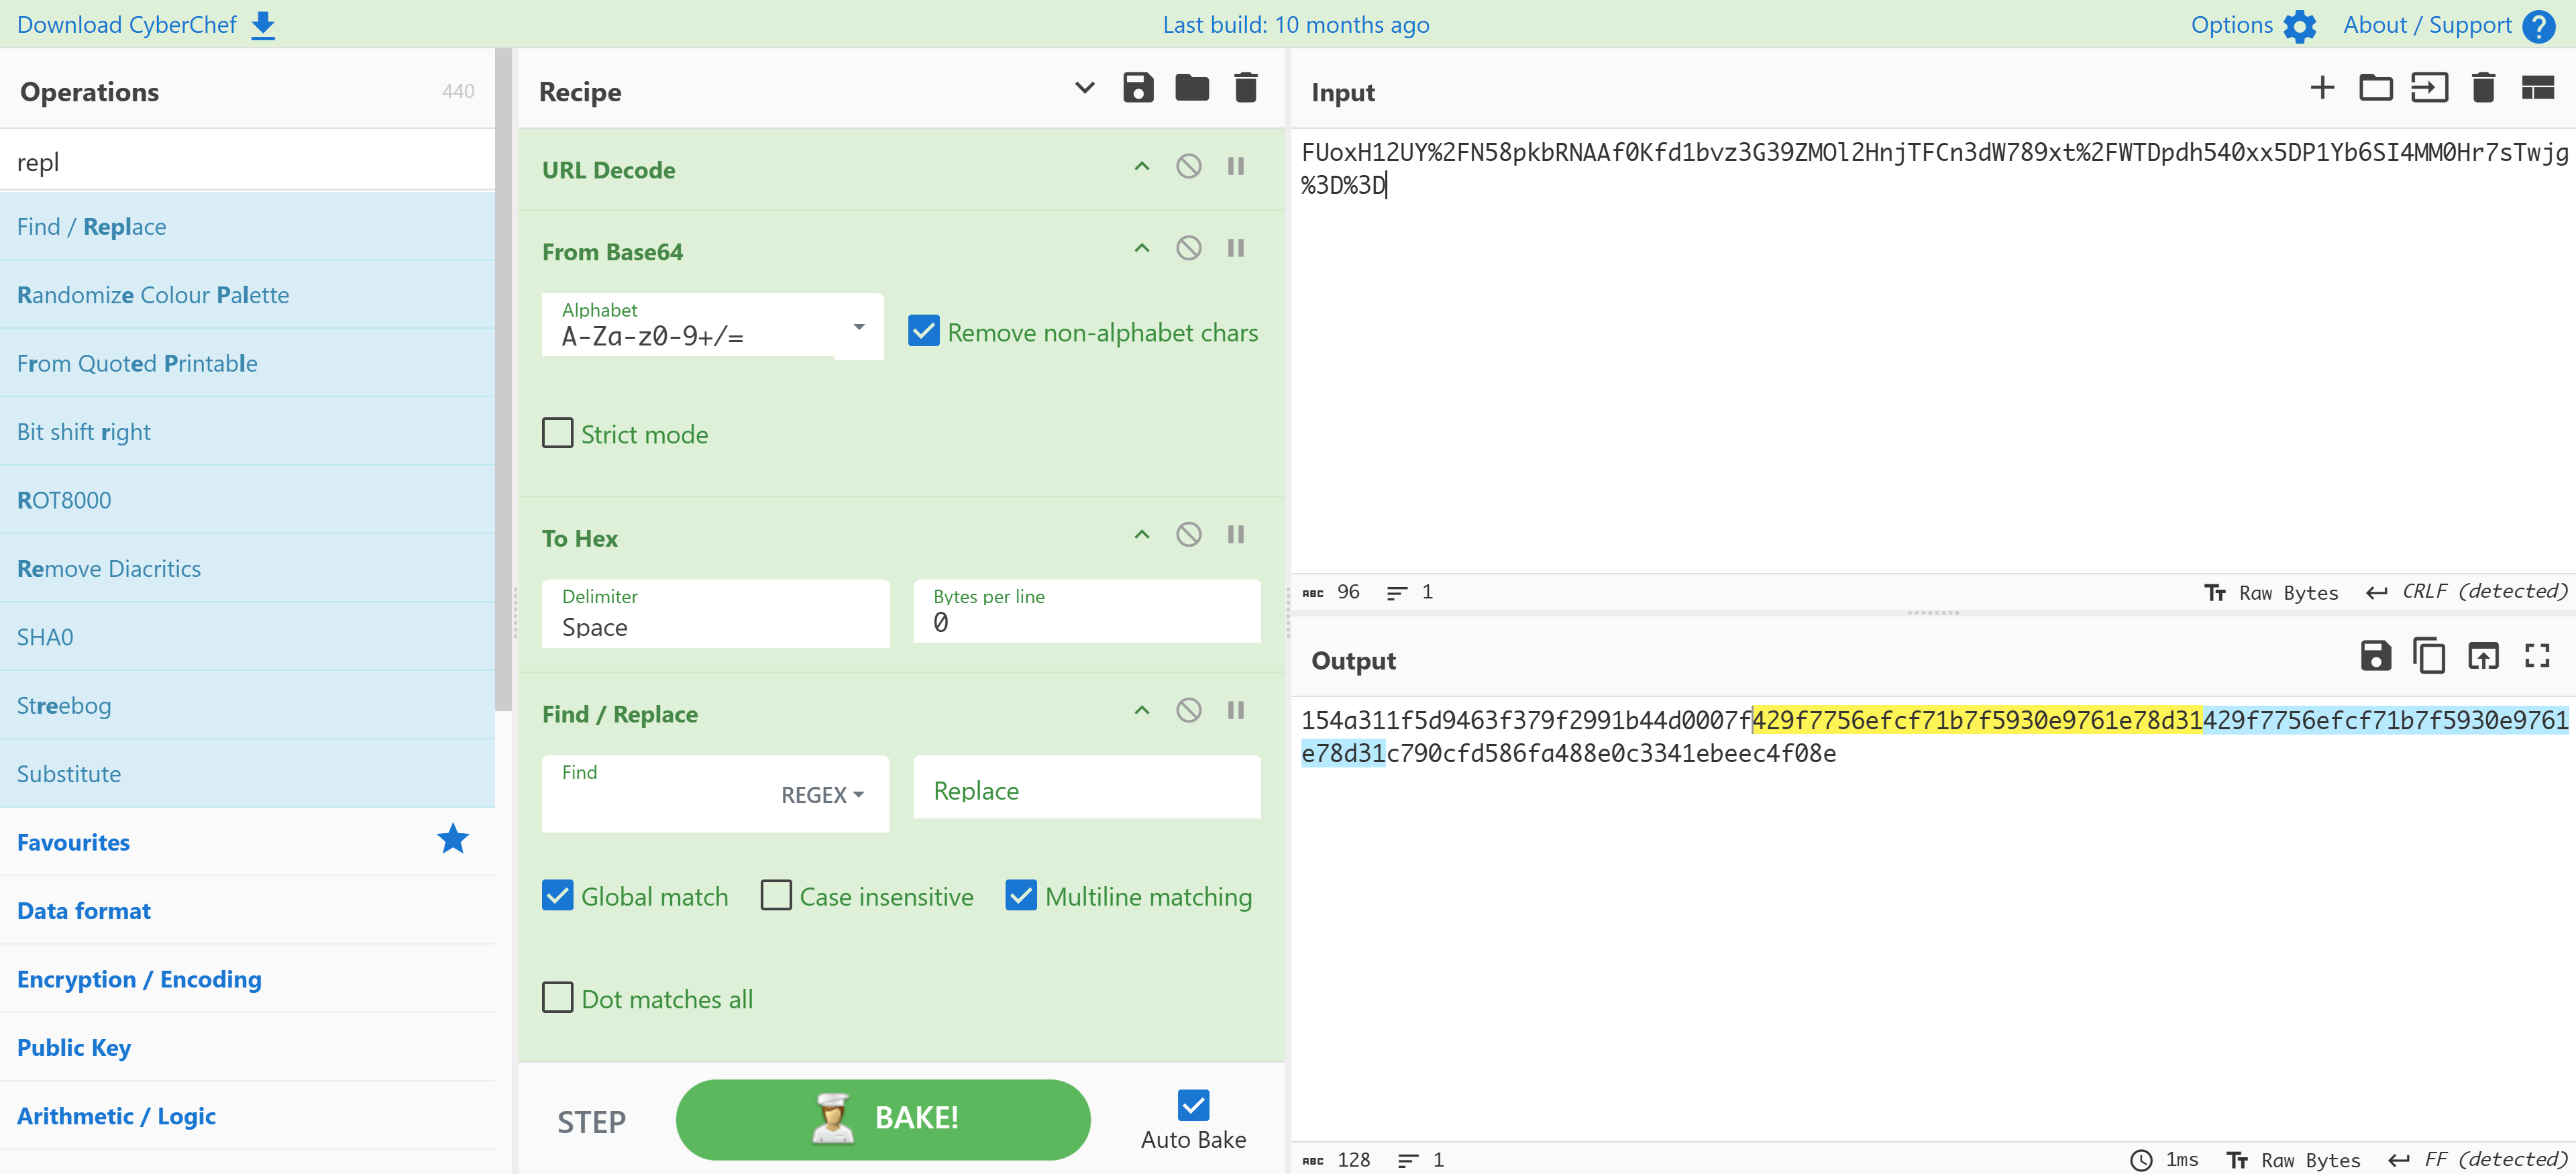2576x1174 pixels.
Task: Set breakpoint on URL Decode operation
Action: click(x=1236, y=166)
